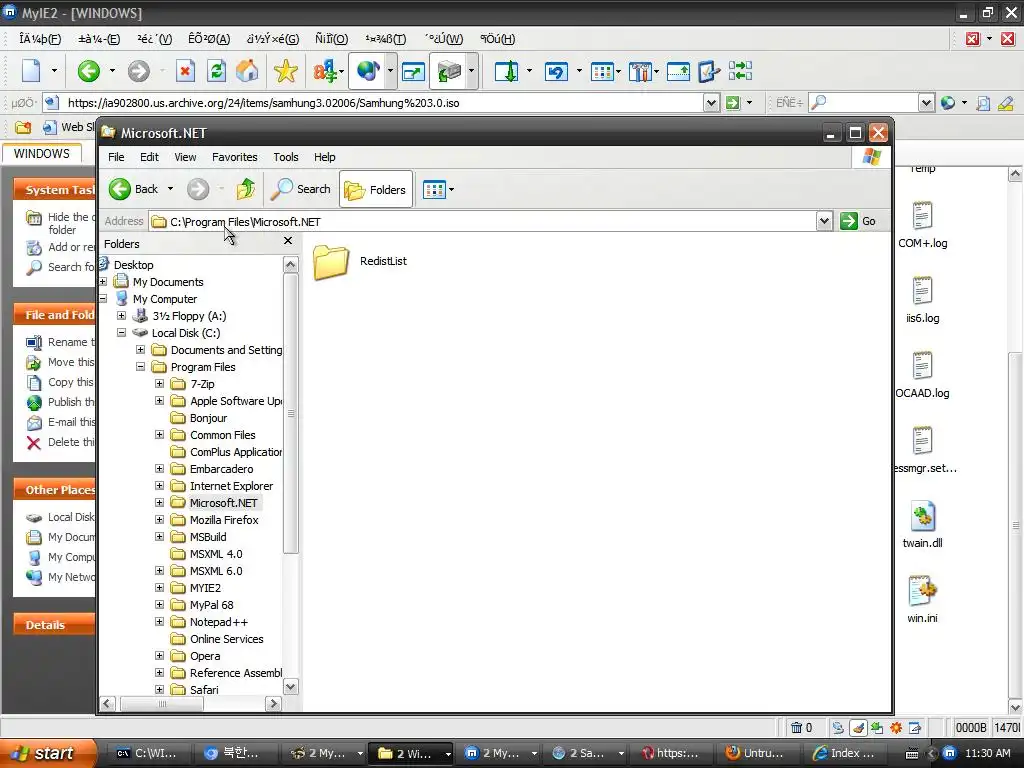The width and height of the screenshot is (1024, 768).
Task: Click the MyIE2 search box
Action: coord(872,103)
